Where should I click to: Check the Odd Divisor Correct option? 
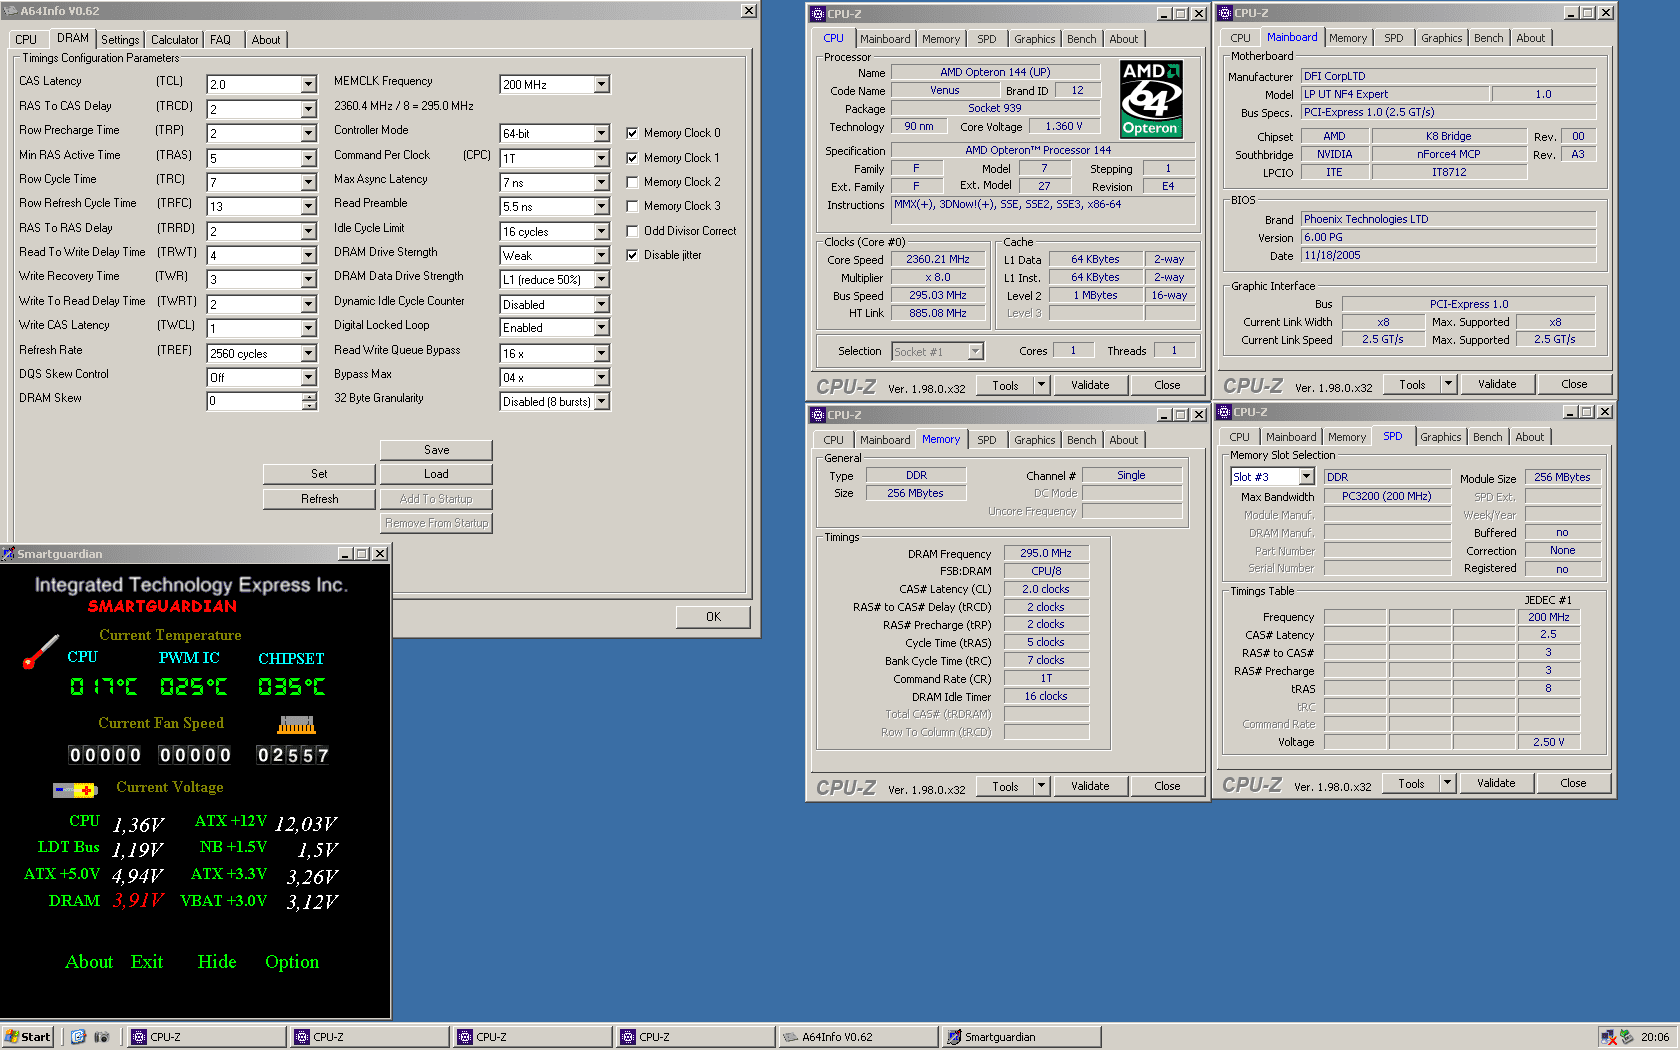point(632,231)
